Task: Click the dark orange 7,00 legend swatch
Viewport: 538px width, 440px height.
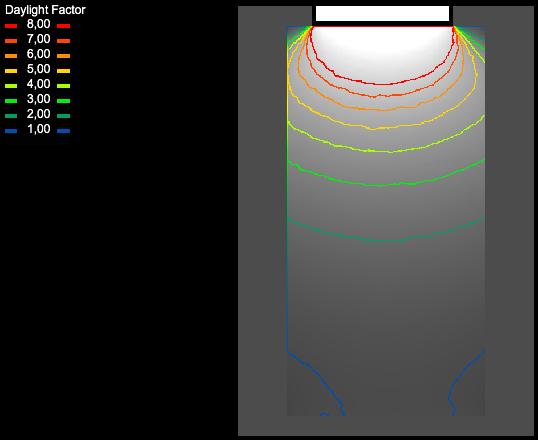Action: pyautogui.click(x=11, y=41)
